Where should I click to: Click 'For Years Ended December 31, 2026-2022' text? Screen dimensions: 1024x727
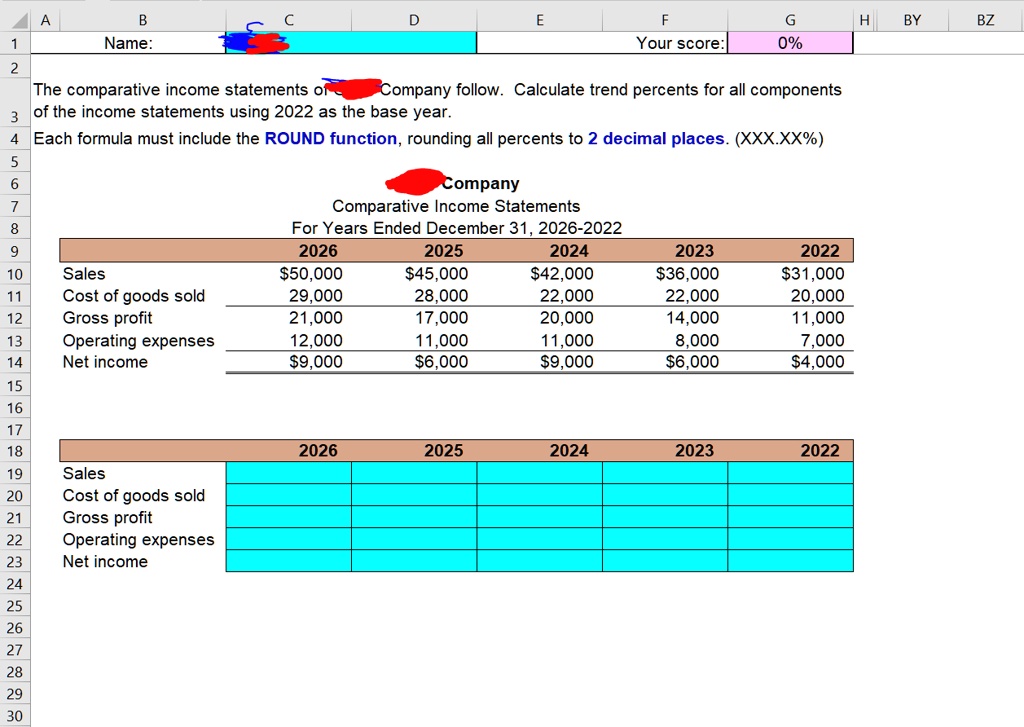[456, 228]
